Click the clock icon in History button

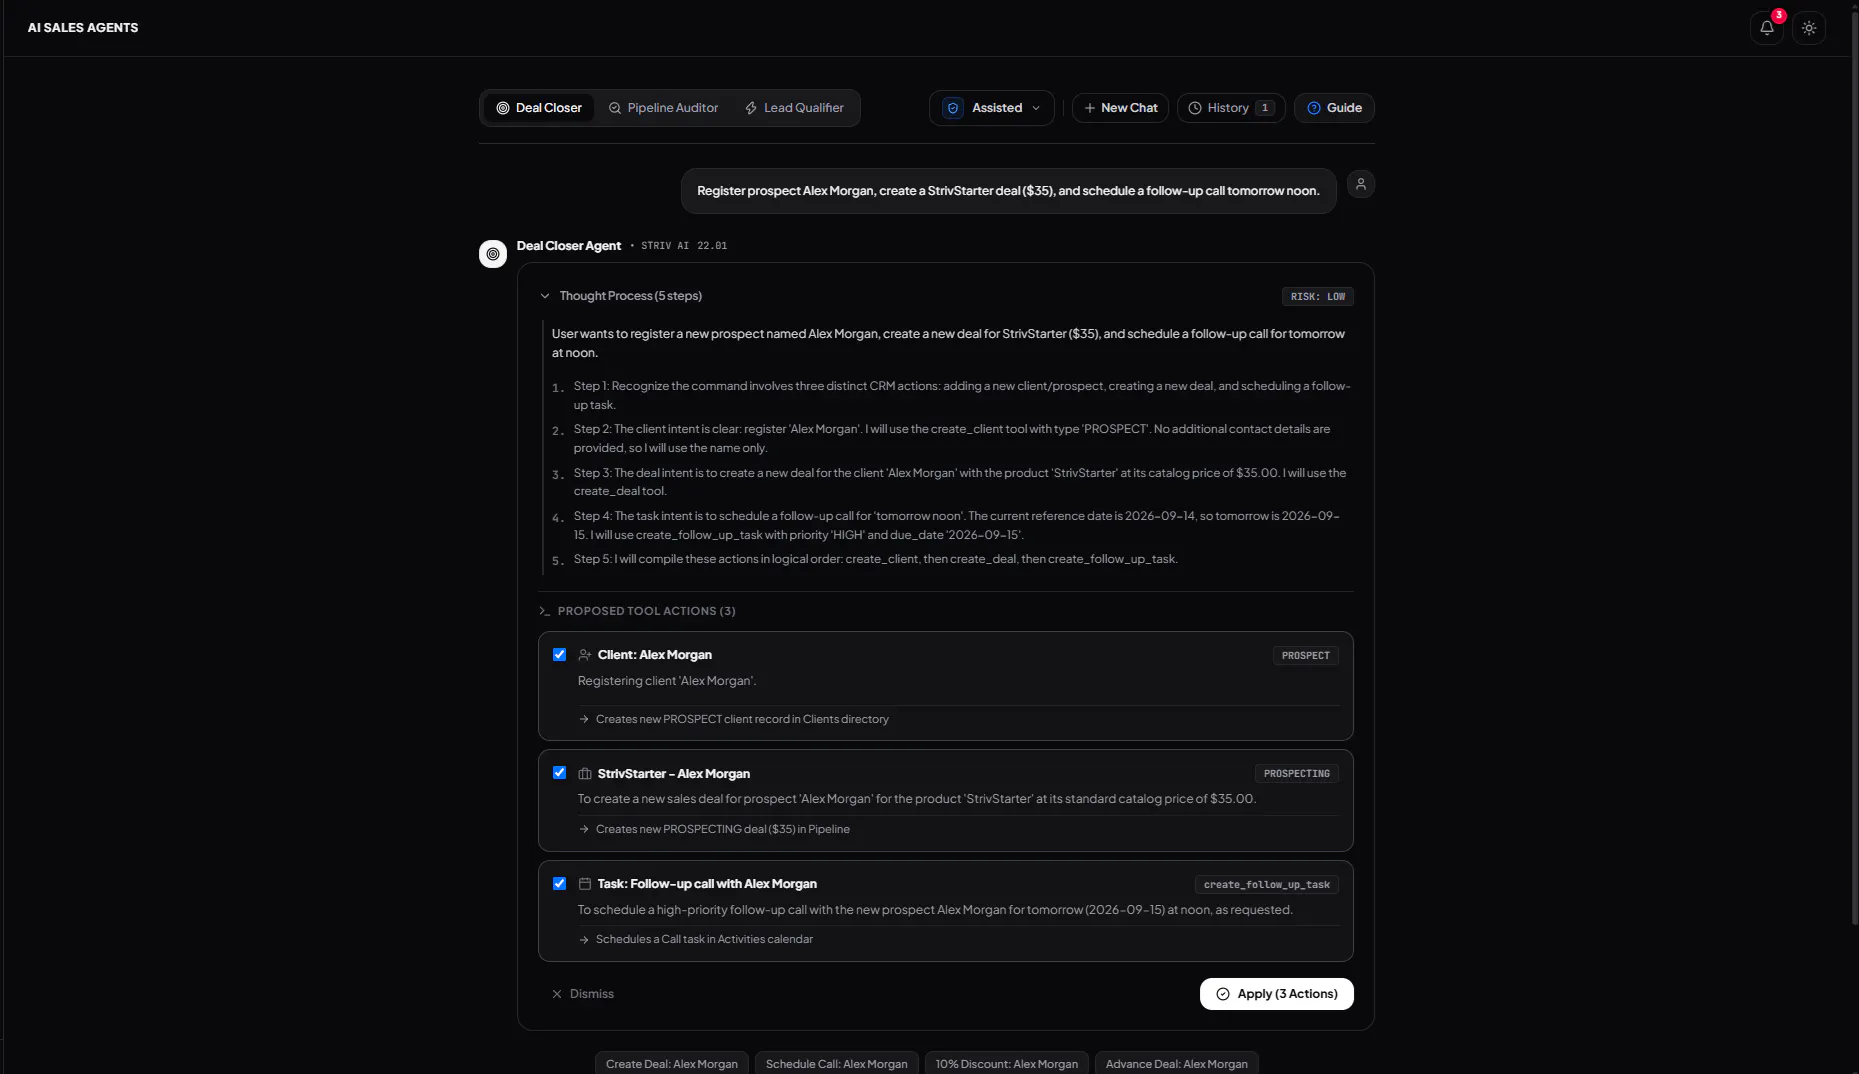tap(1195, 108)
